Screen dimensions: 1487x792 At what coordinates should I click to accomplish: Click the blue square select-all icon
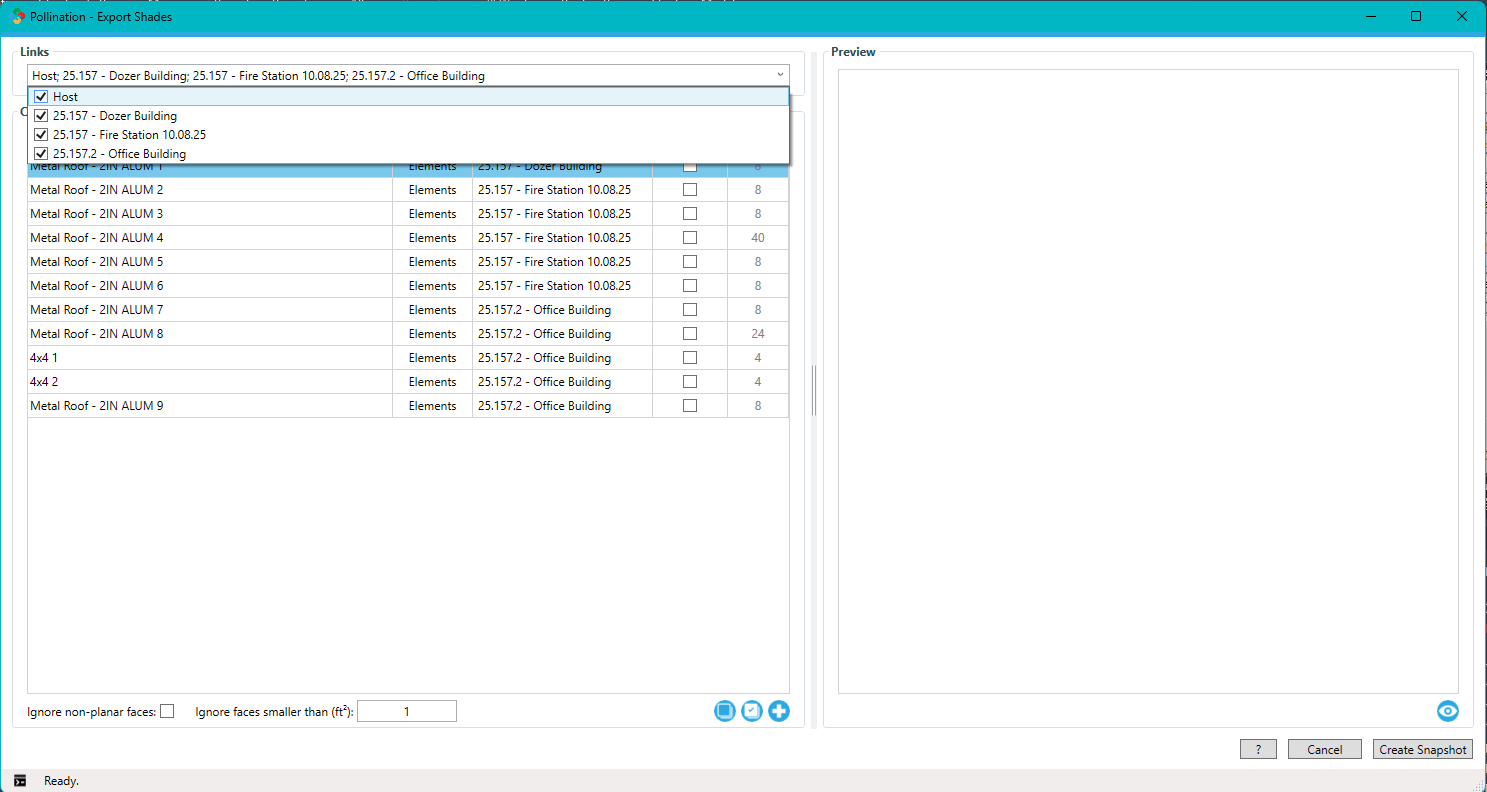tap(724, 711)
